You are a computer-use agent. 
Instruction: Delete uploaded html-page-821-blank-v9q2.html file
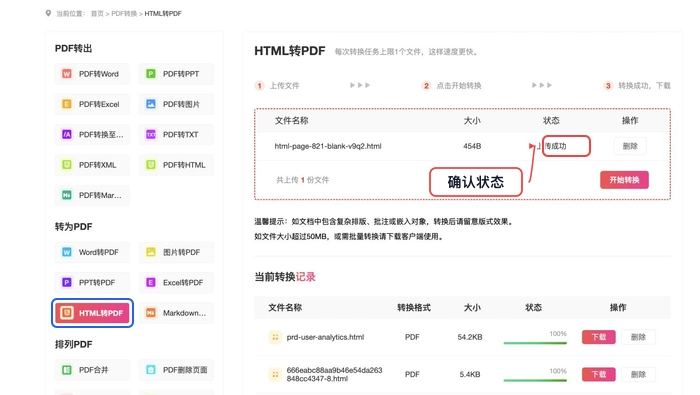click(x=630, y=146)
